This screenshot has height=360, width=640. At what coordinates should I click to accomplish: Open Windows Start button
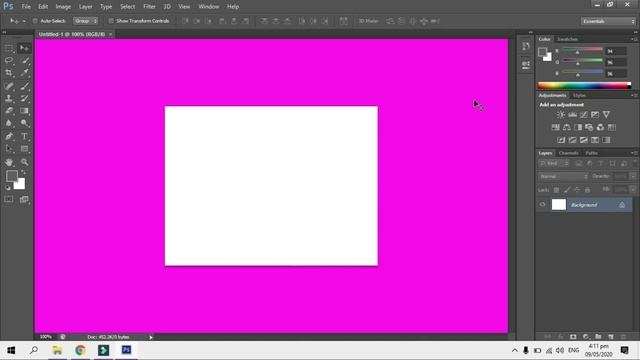click(x=11, y=350)
